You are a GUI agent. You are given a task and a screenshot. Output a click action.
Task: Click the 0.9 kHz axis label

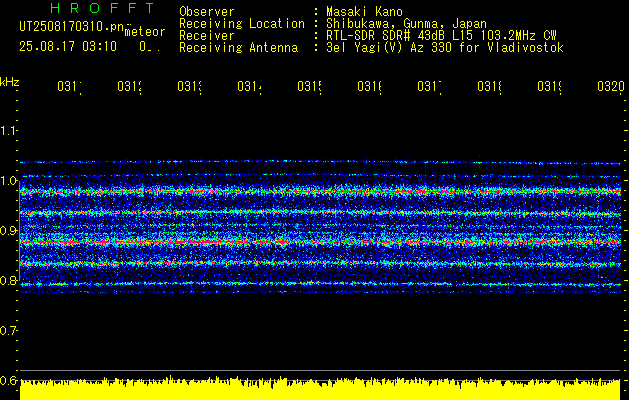click(x=8, y=230)
